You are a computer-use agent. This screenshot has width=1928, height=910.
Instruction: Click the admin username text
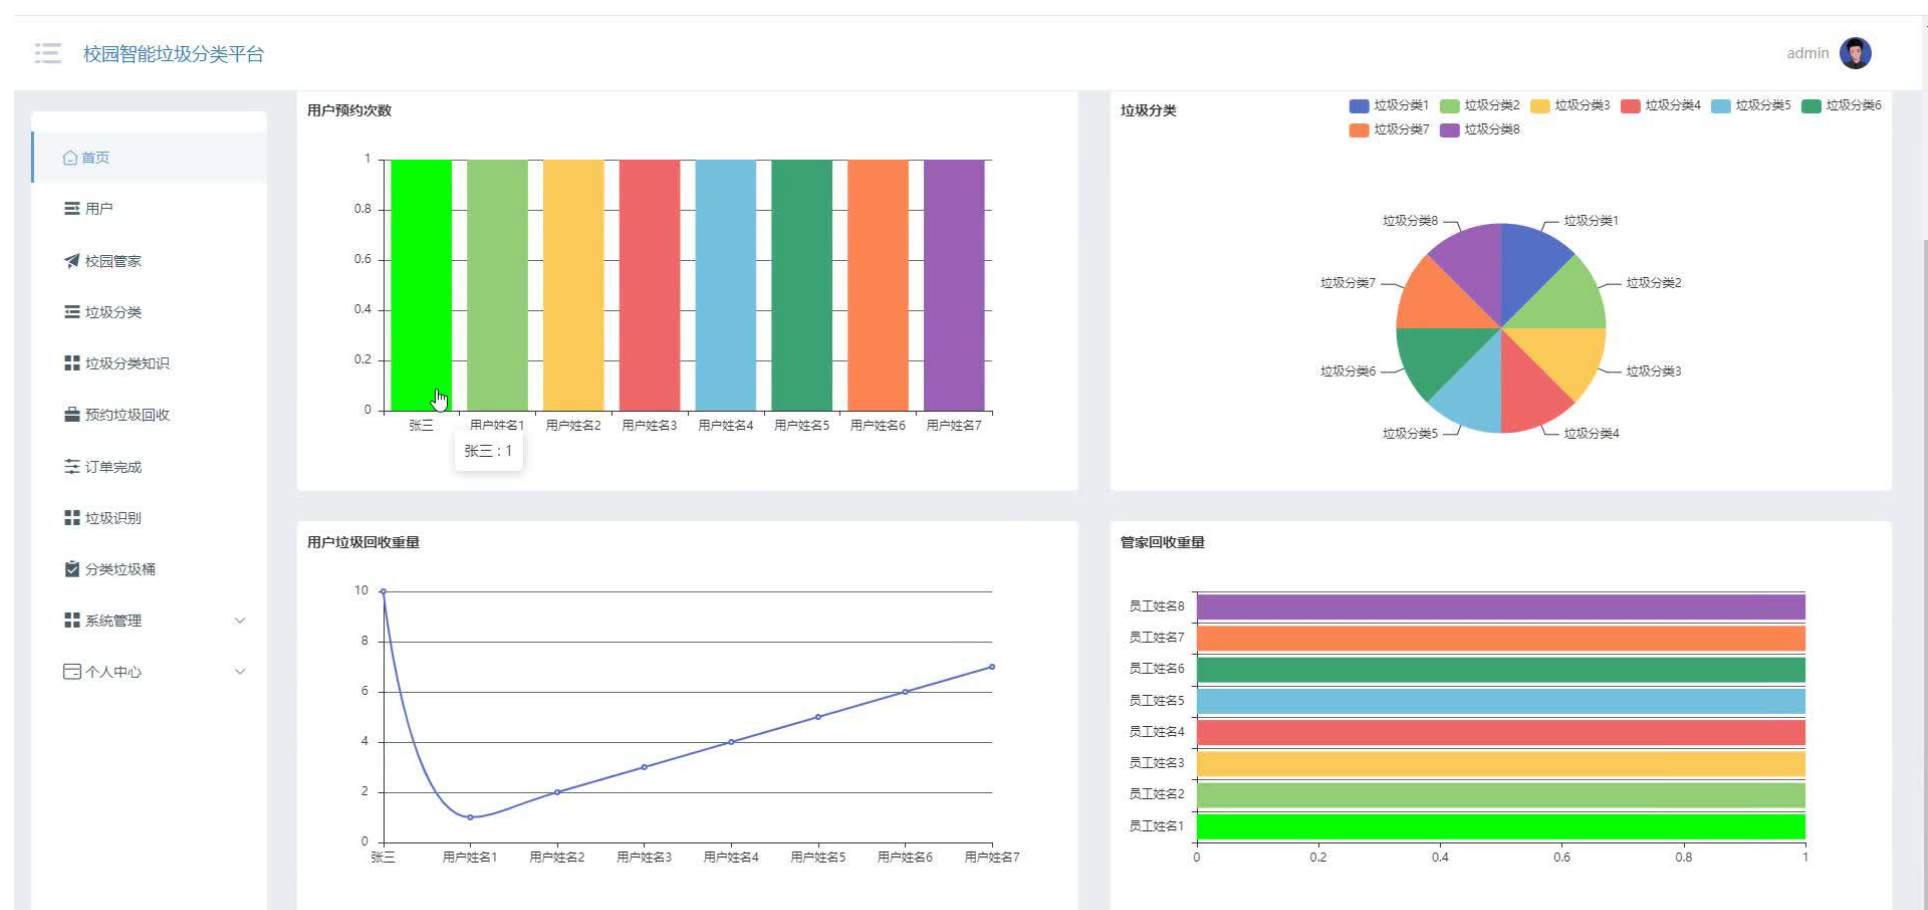point(1807,53)
